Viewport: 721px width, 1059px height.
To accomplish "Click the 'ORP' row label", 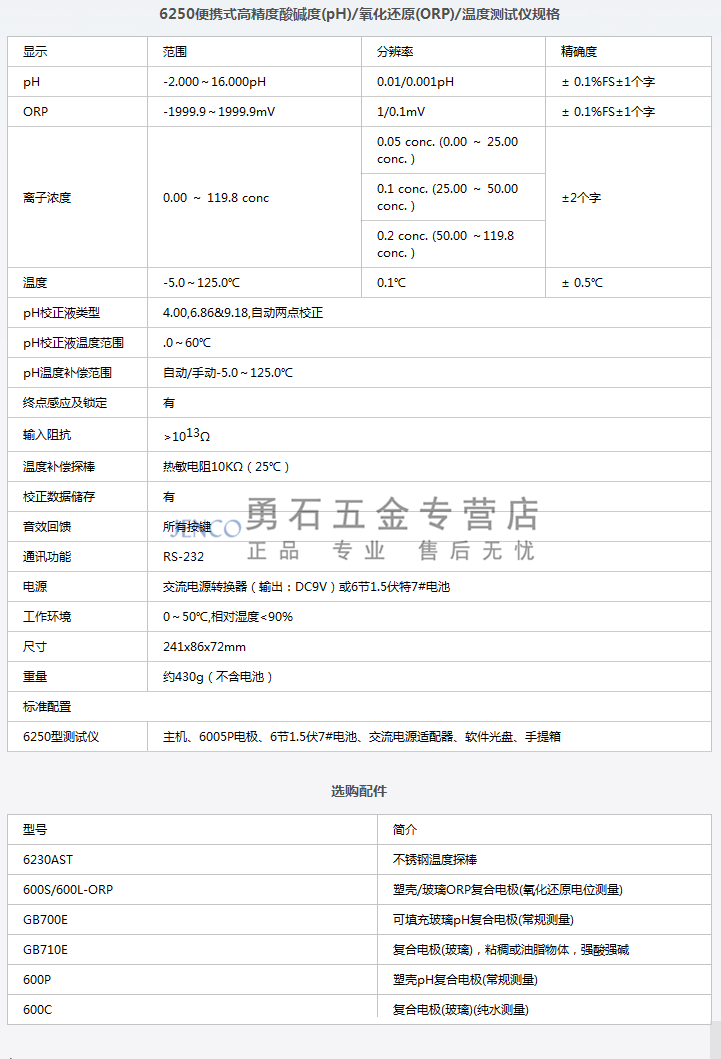I will pos(35,112).
